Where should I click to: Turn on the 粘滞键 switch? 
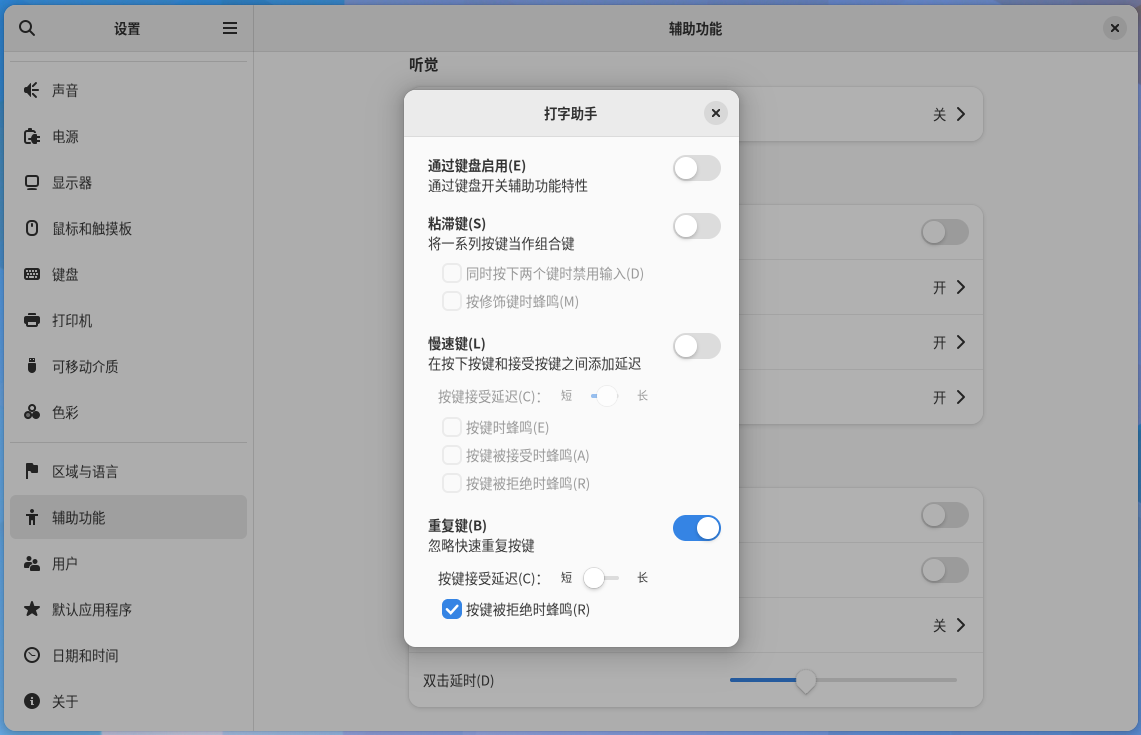click(696, 226)
